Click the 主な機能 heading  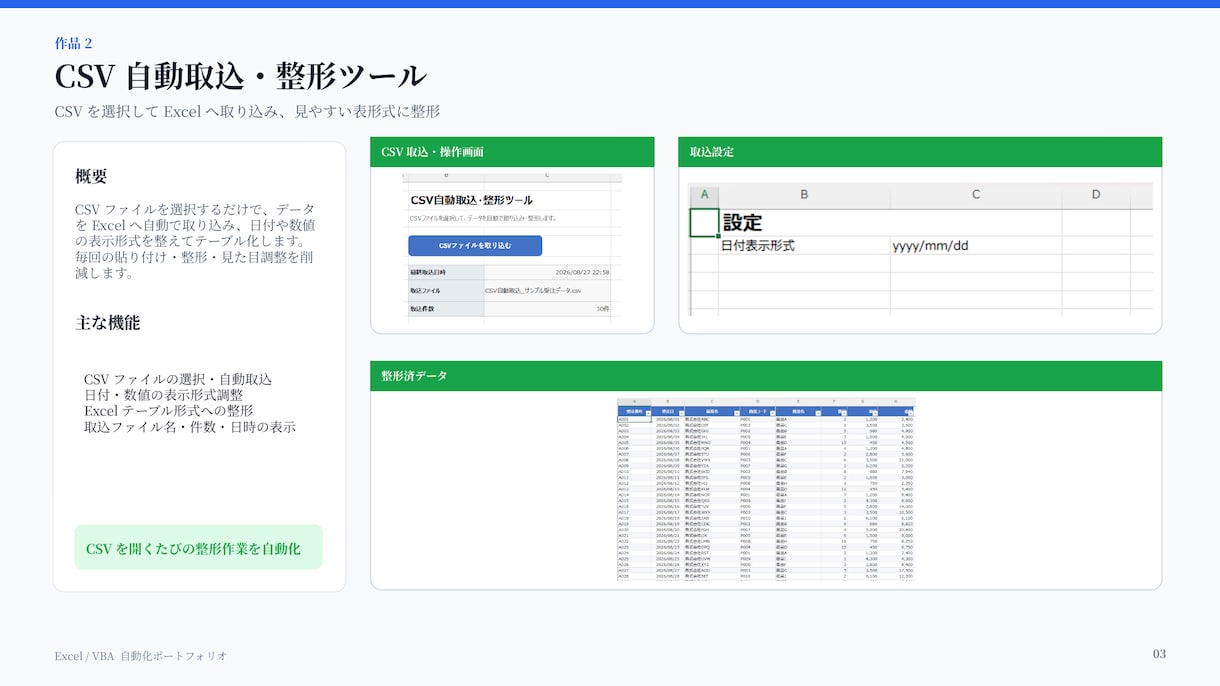(107, 323)
